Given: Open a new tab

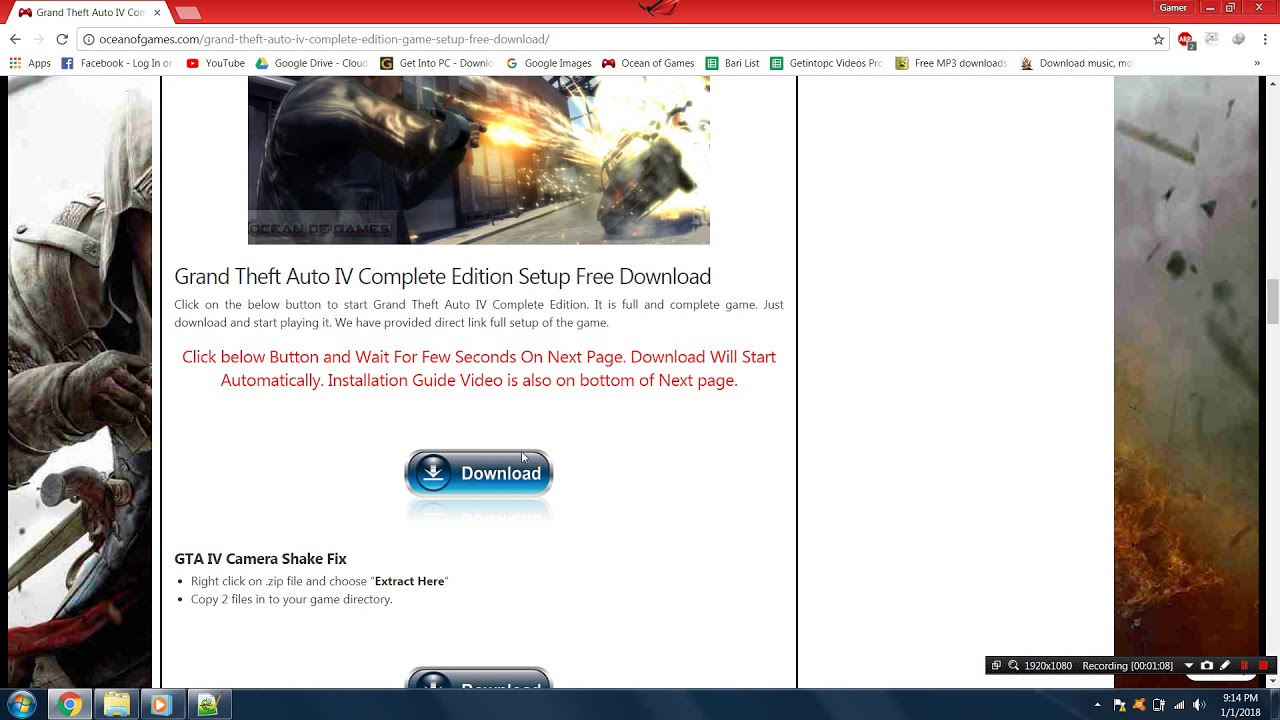Looking at the screenshot, I should (x=187, y=12).
